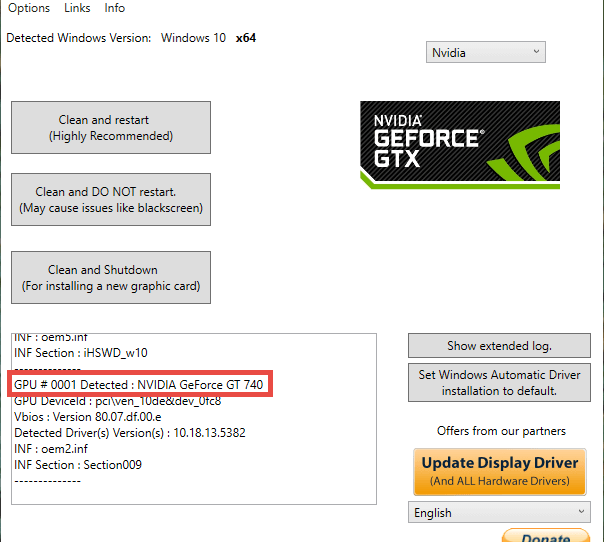Select the INF Section iHSWD_w10 line

click(x=81, y=353)
